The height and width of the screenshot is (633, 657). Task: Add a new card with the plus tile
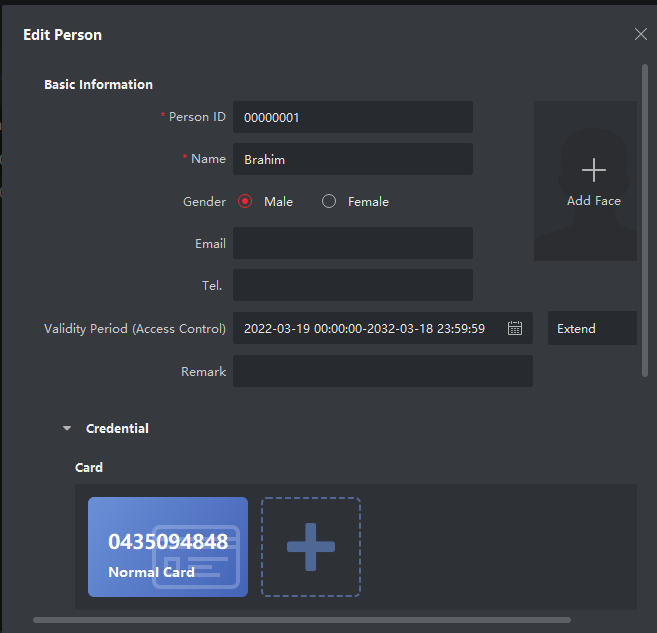pos(311,547)
